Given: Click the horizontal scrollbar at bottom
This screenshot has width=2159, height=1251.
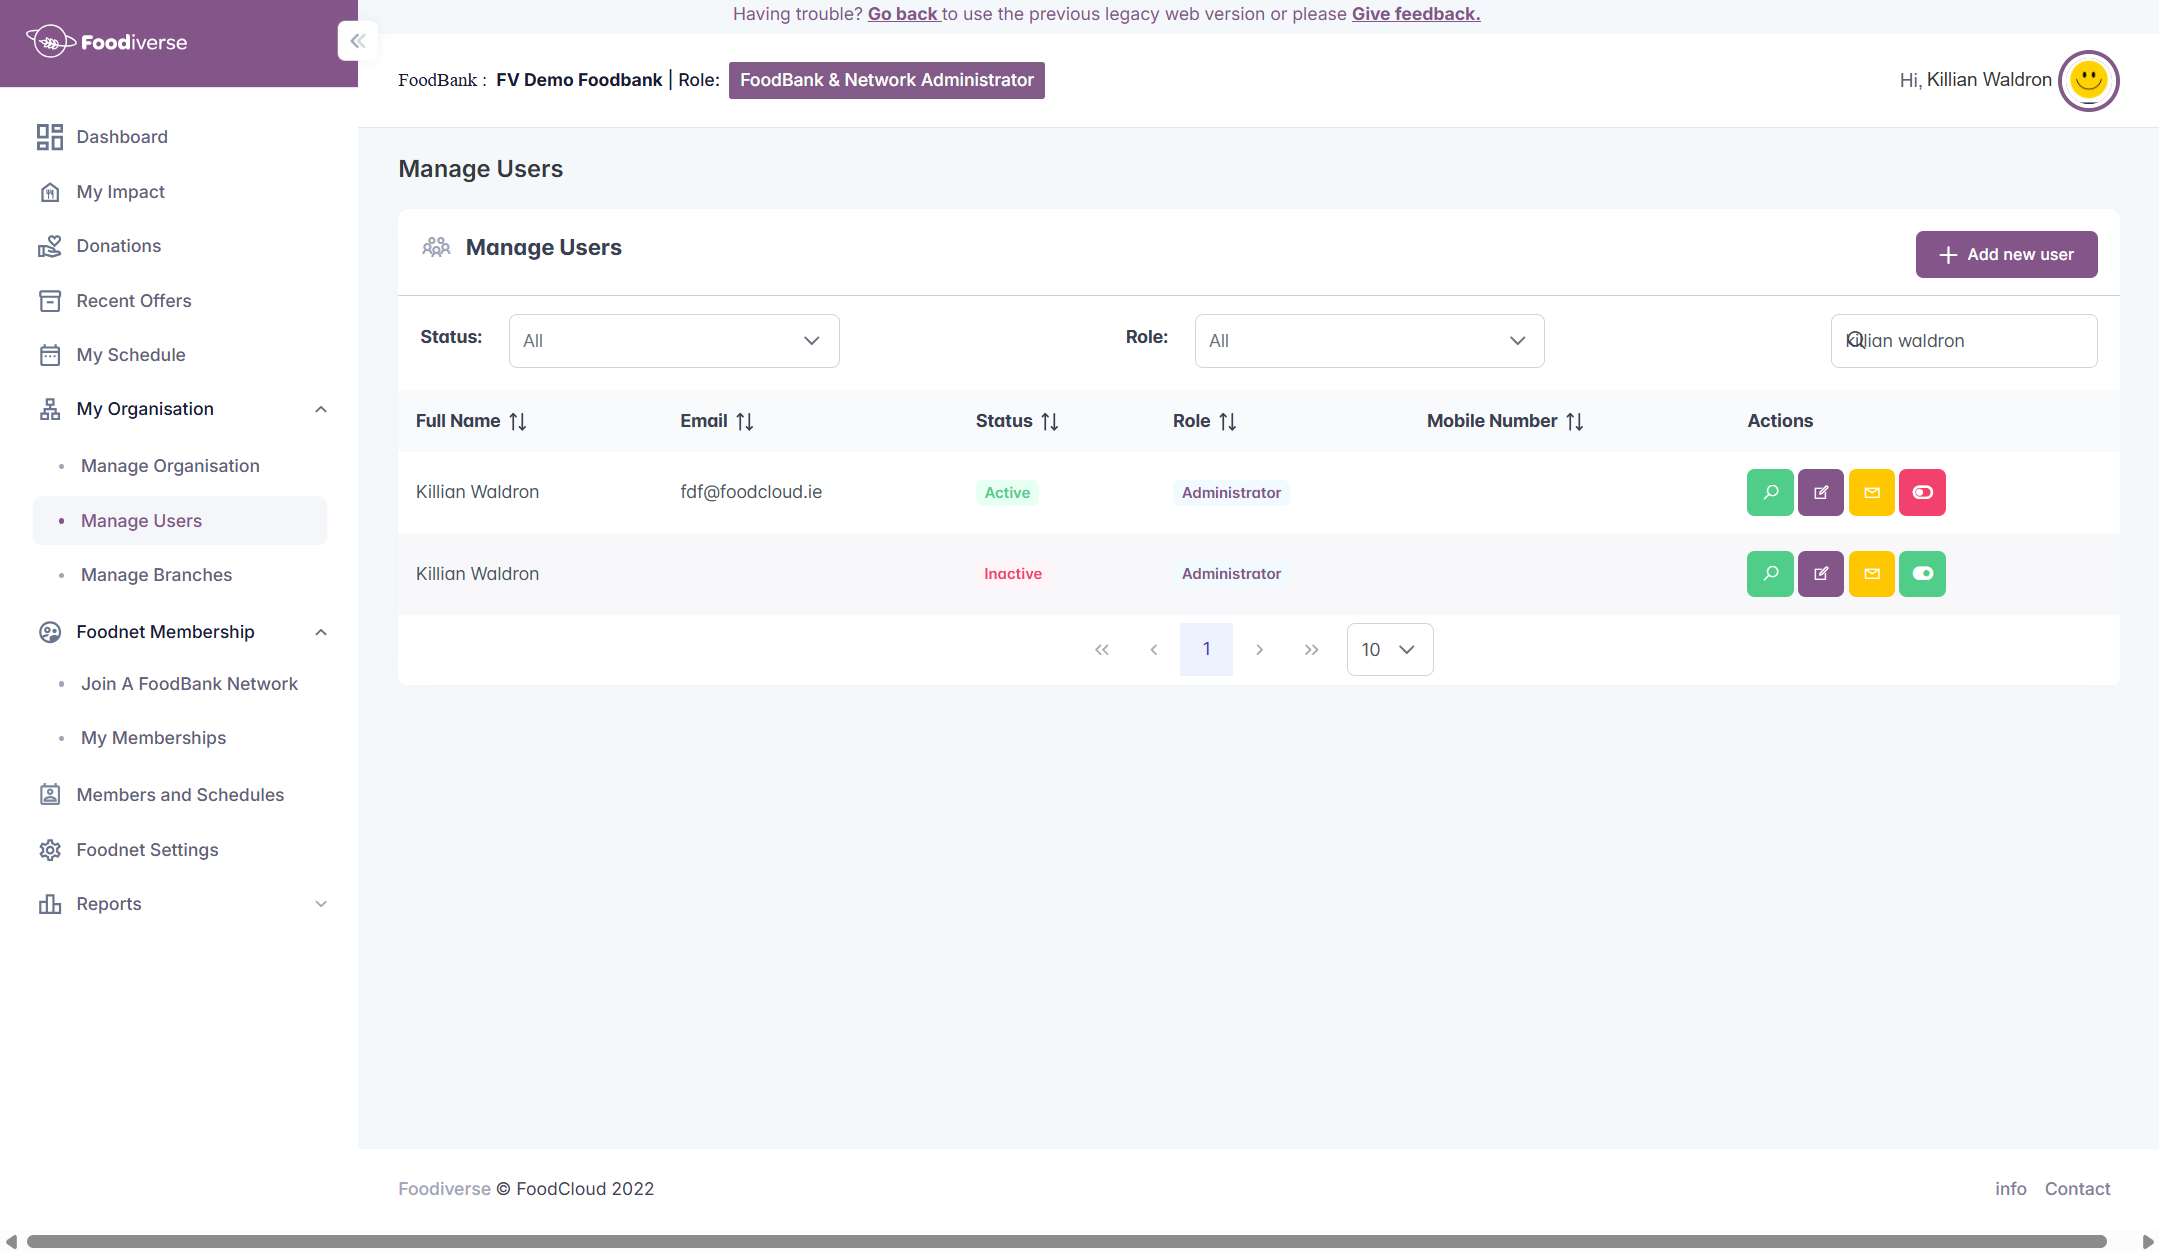Looking at the screenshot, I should coord(1065,1241).
